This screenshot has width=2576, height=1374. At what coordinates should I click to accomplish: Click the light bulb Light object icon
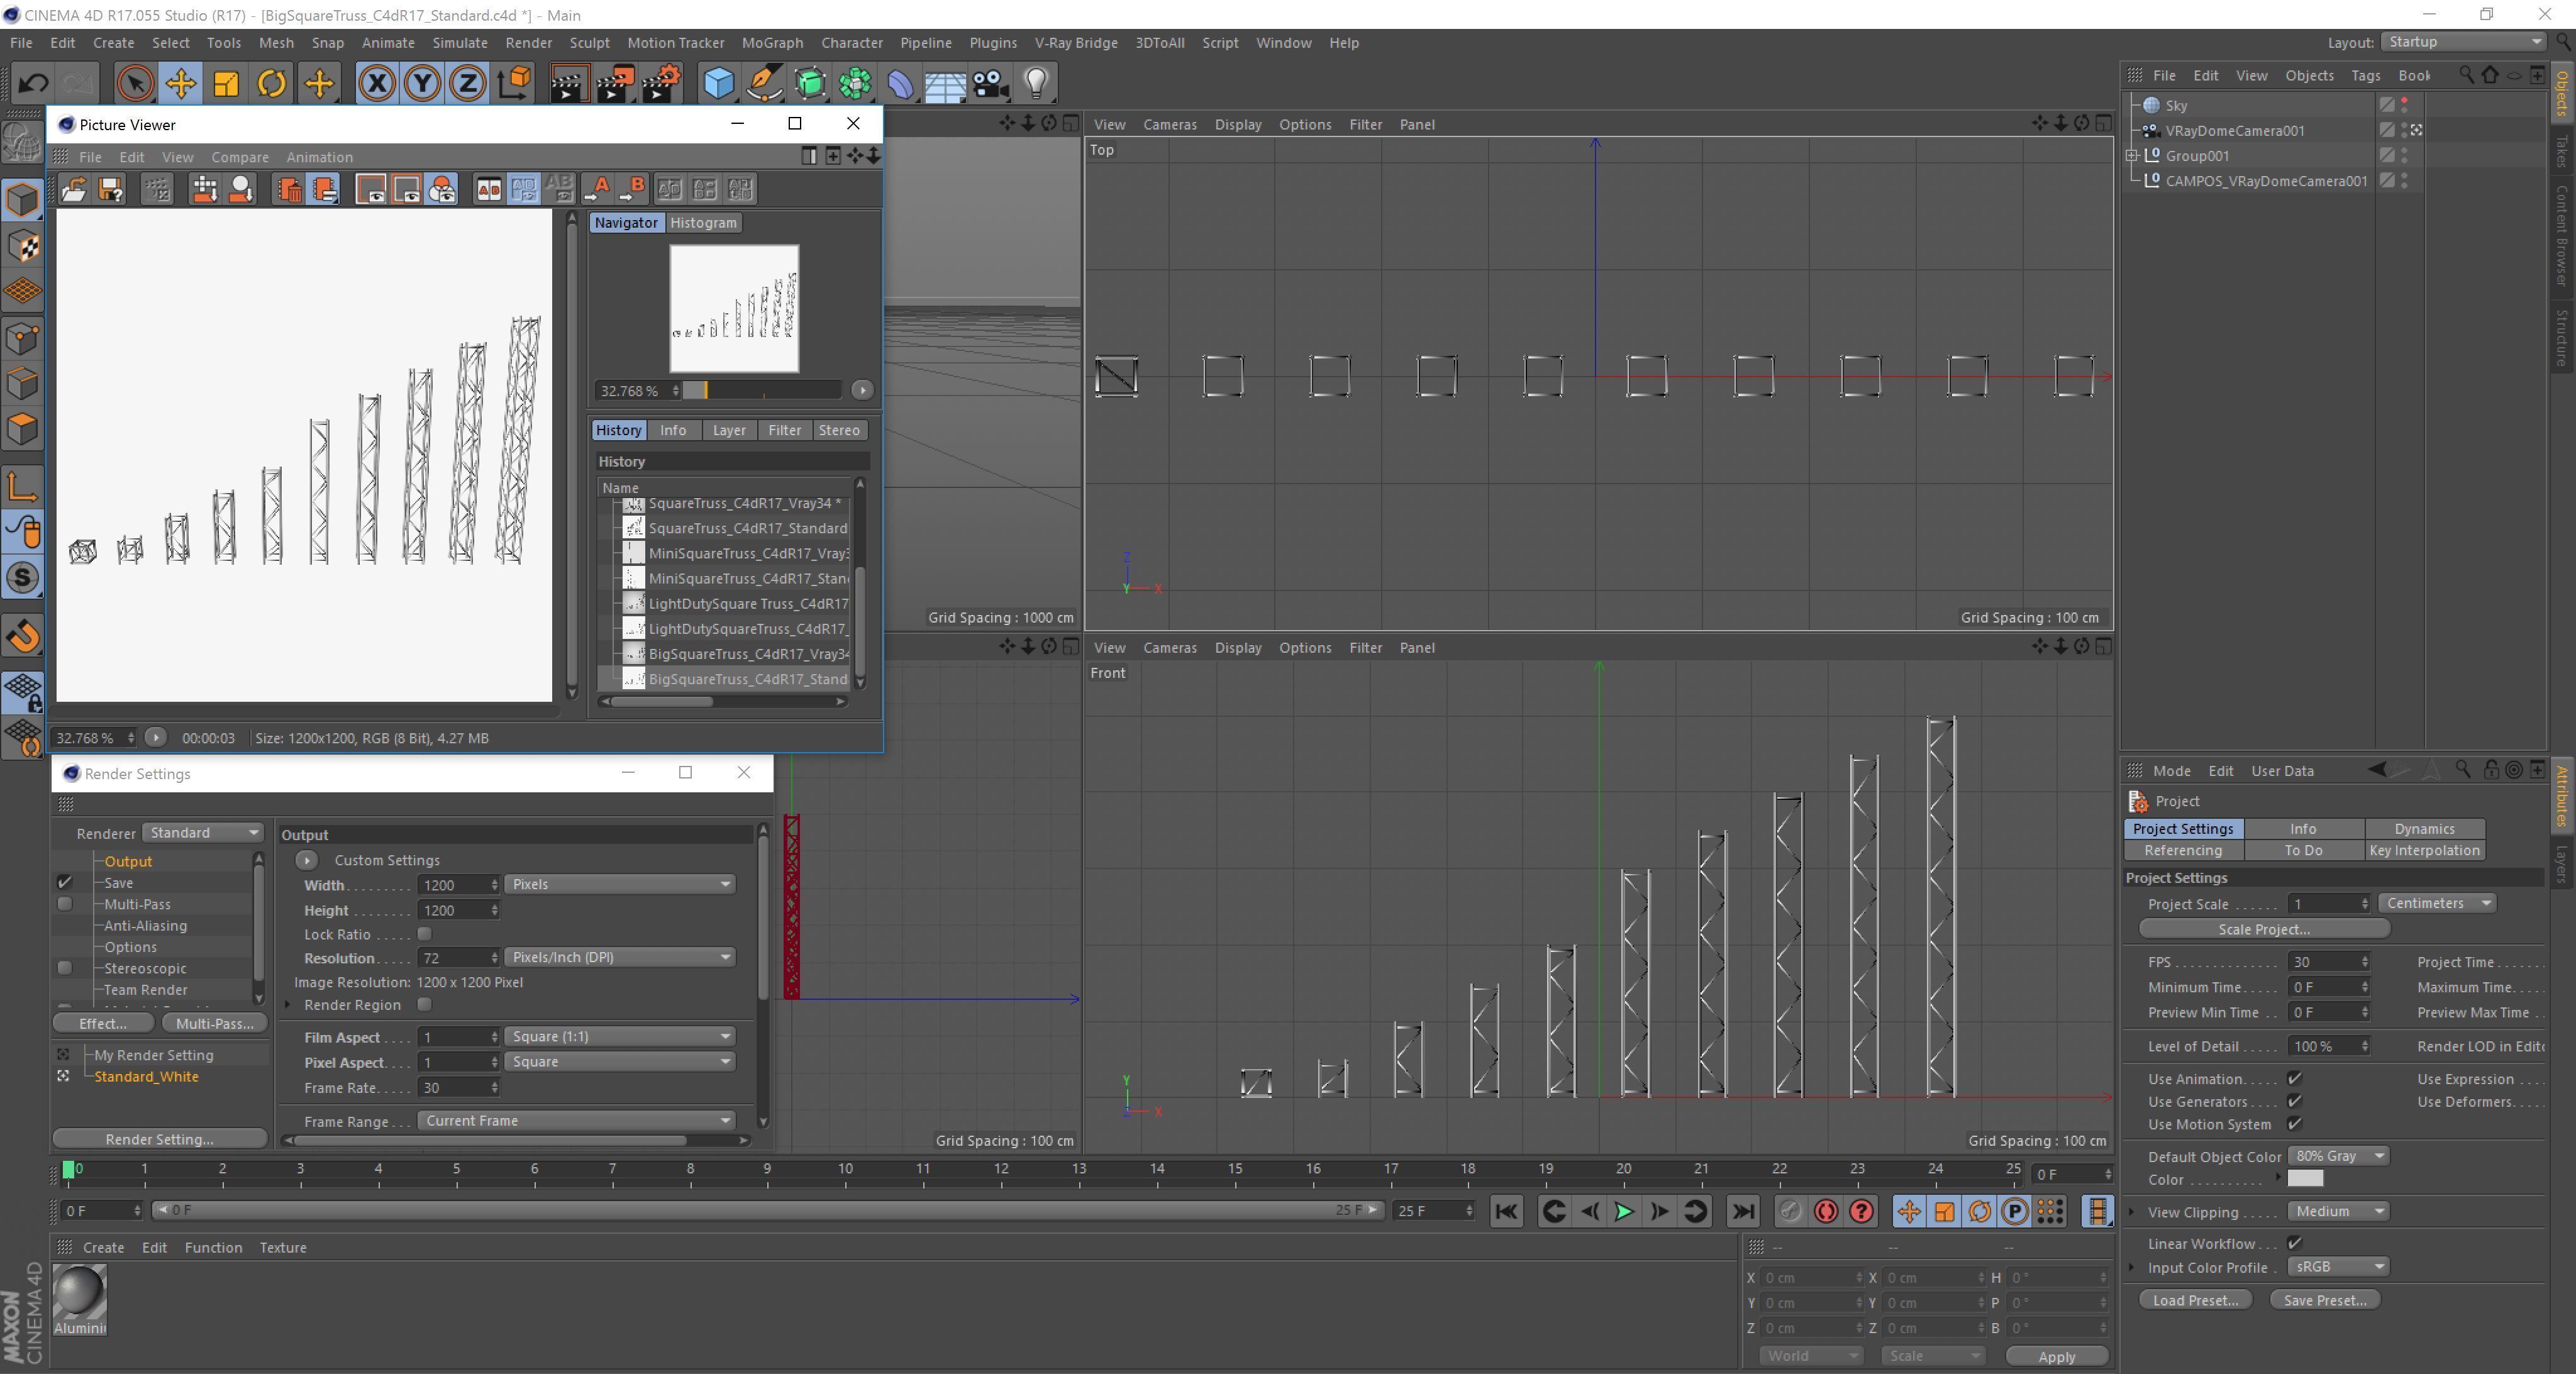point(1036,83)
